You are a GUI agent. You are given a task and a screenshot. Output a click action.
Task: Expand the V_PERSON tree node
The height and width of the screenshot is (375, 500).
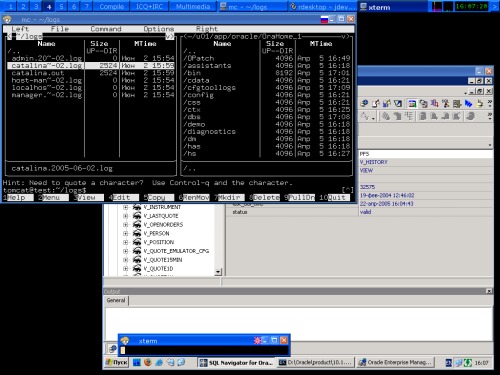[126, 234]
